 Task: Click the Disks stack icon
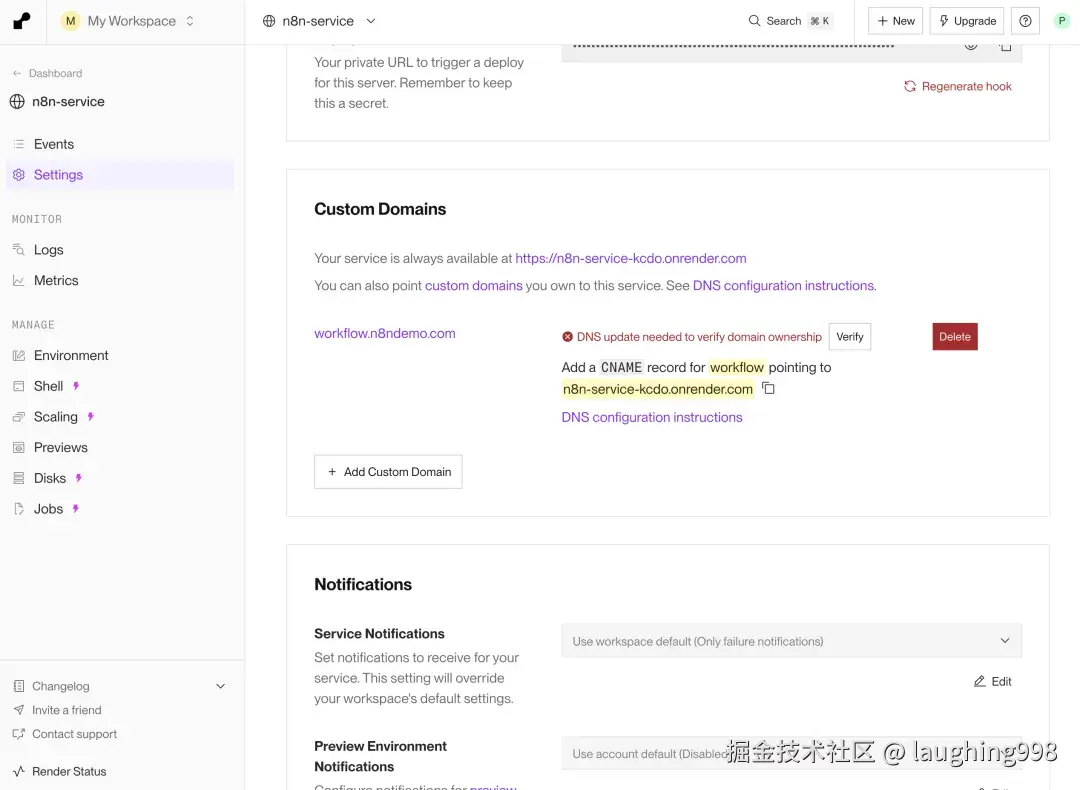(x=19, y=478)
